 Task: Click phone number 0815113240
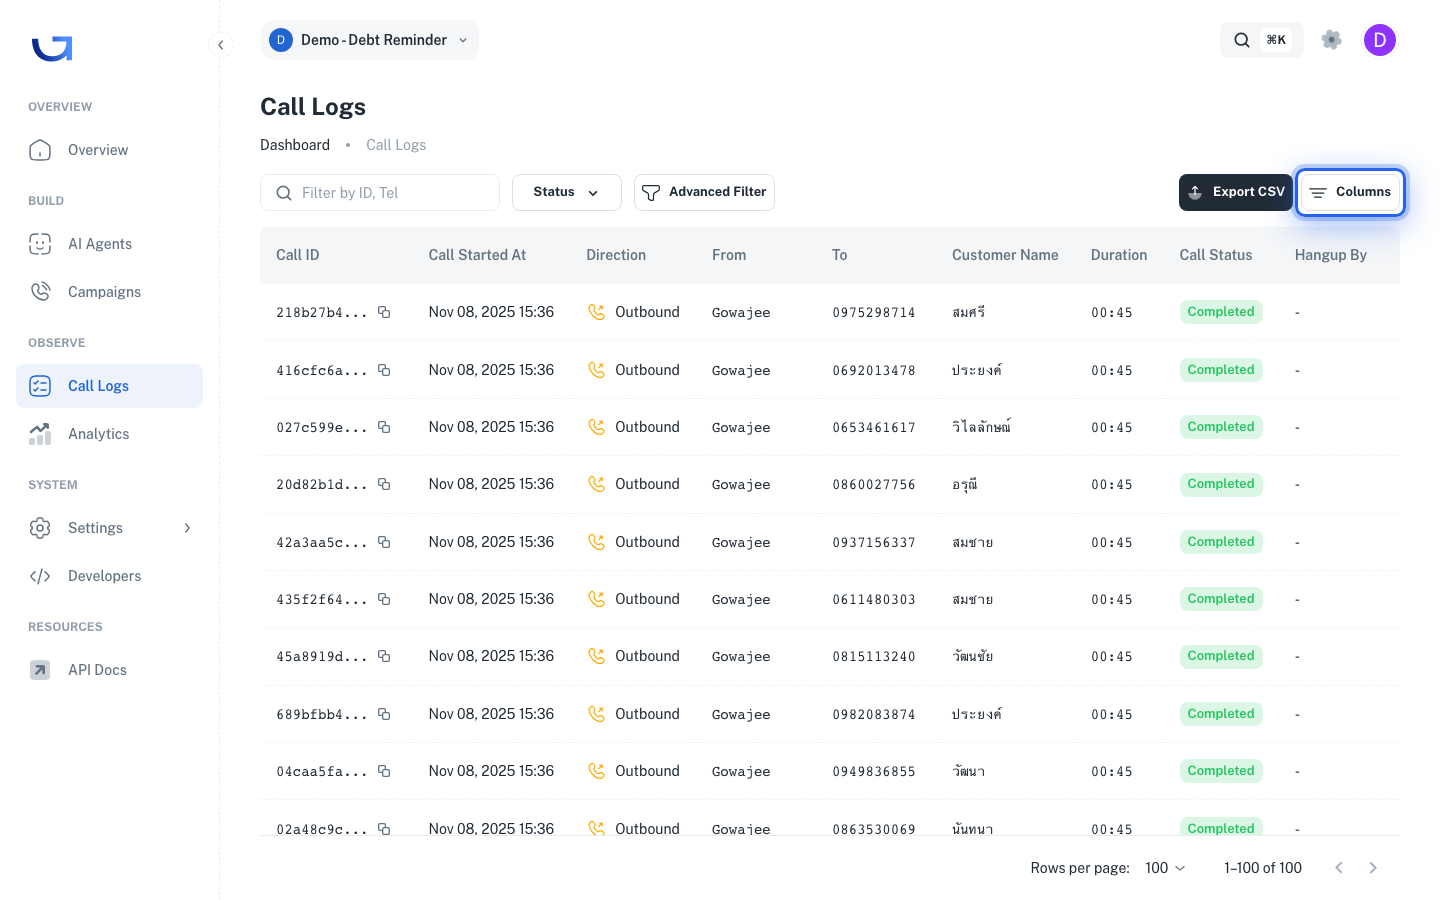pyautogui.click(x=874, y=657)
